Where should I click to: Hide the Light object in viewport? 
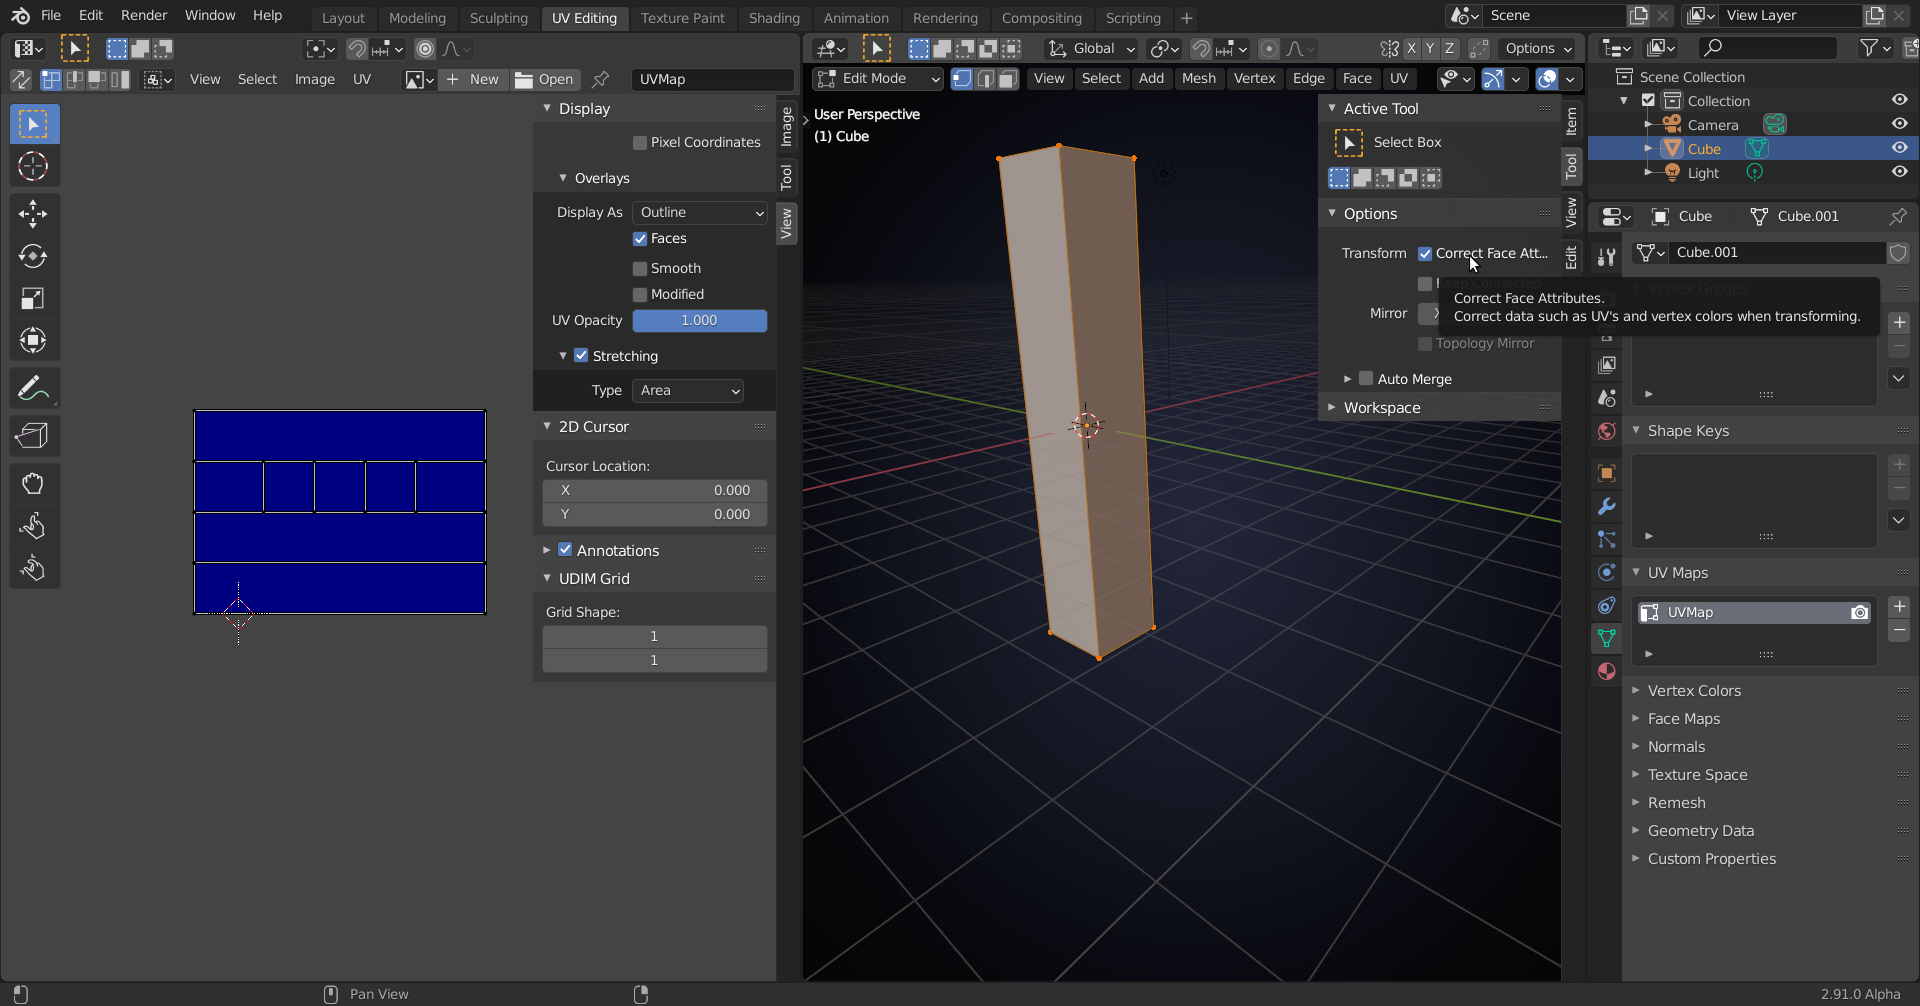coord(1900,172)
